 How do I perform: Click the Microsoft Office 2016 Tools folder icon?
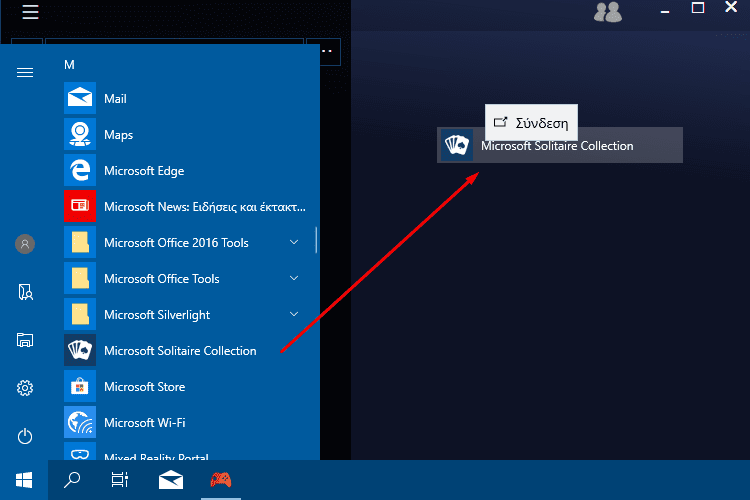click(80, 242)
